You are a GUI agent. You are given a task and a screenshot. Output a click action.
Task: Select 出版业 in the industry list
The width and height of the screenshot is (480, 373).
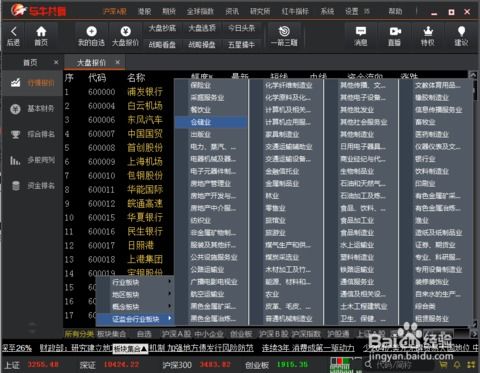201,134
